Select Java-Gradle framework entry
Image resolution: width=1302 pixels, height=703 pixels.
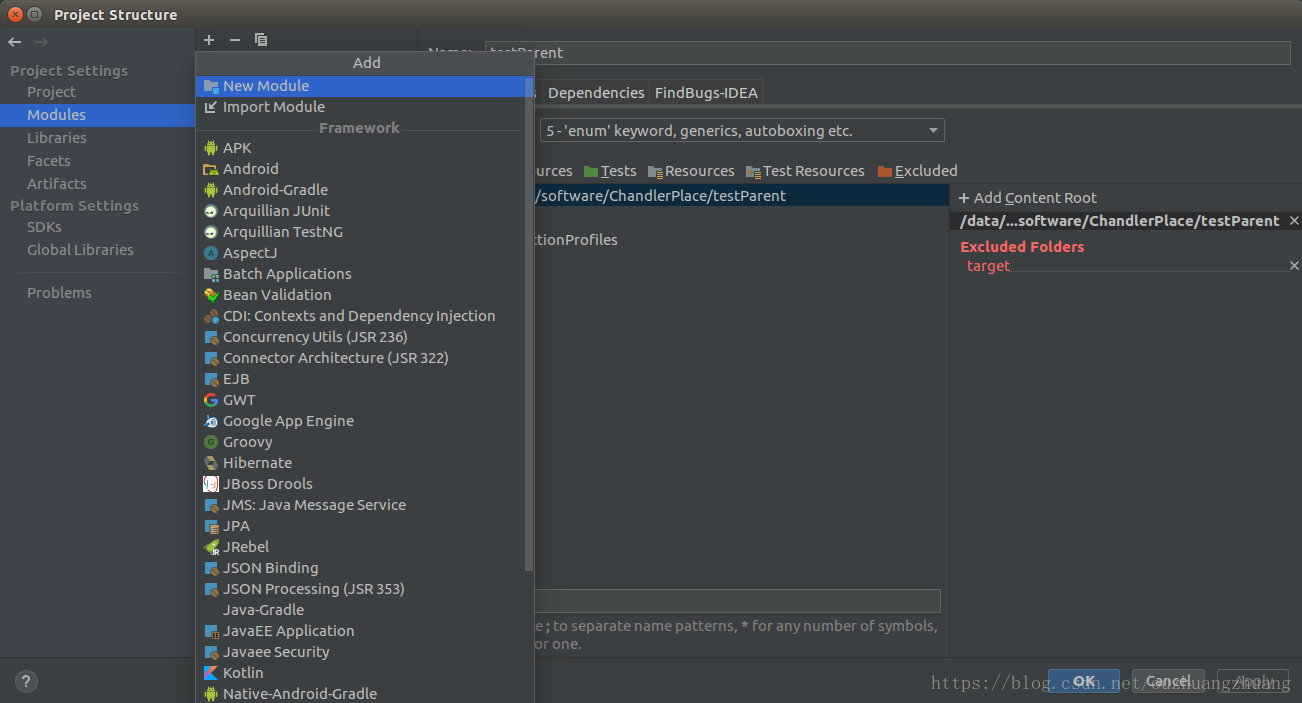pos(361,610)
